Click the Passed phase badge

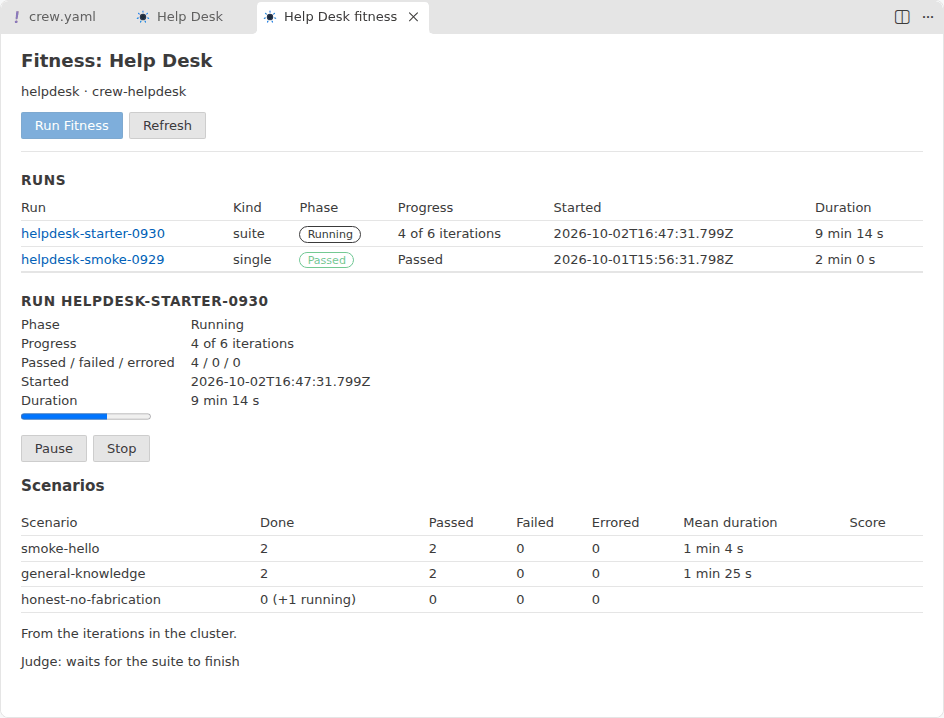point(326,260)
